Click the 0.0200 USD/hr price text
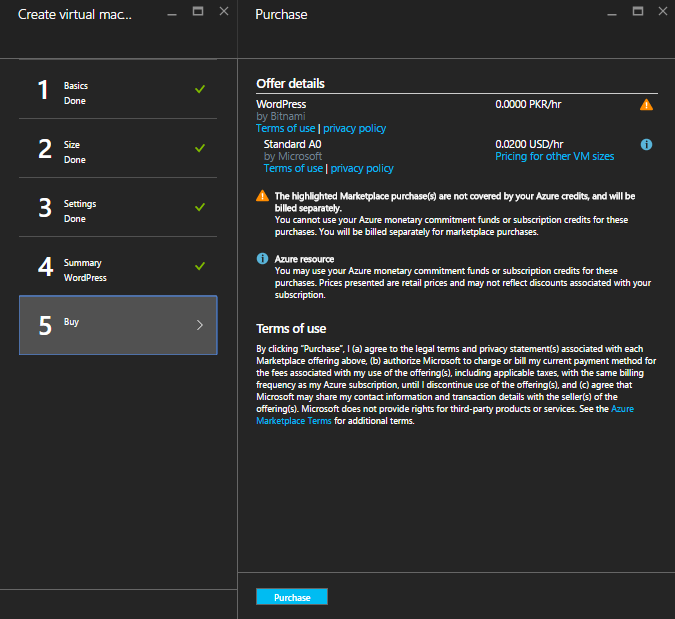The image size is (675, 619). 529,144
